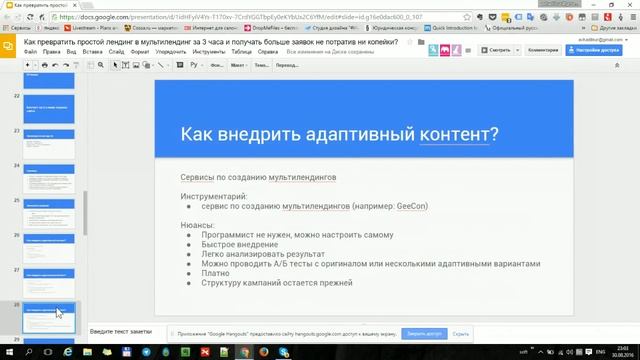Click the insert image icon

tap(136, 65)
